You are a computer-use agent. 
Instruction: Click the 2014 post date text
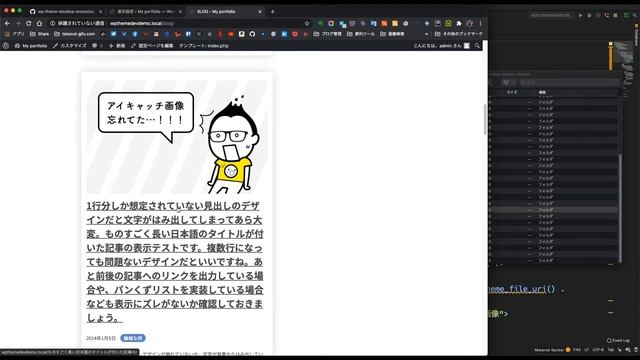pyautogui.click(x=101, y=338)
